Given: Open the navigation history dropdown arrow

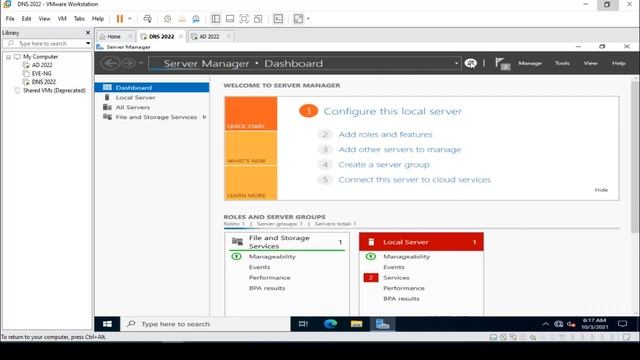Looking at the screenshot, I should 141,63.
